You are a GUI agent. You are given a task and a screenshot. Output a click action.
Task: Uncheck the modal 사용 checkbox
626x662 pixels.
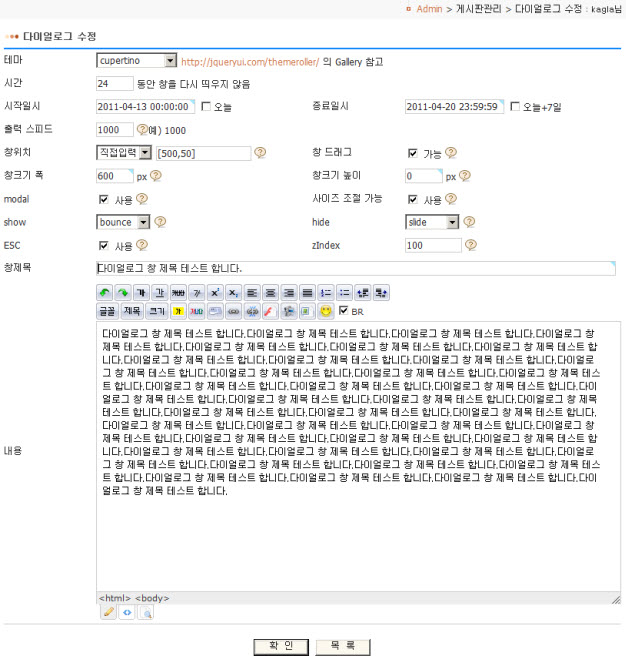[x=104, y=199]
